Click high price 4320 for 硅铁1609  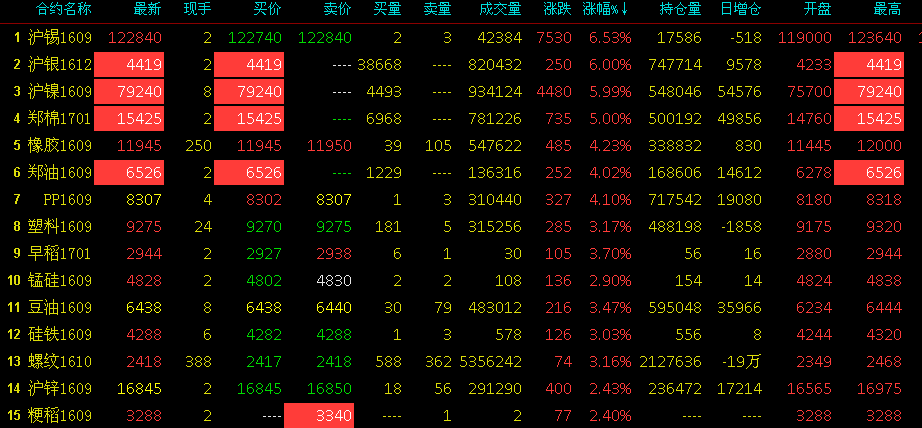pyautogui.click(x=884, y=336)
